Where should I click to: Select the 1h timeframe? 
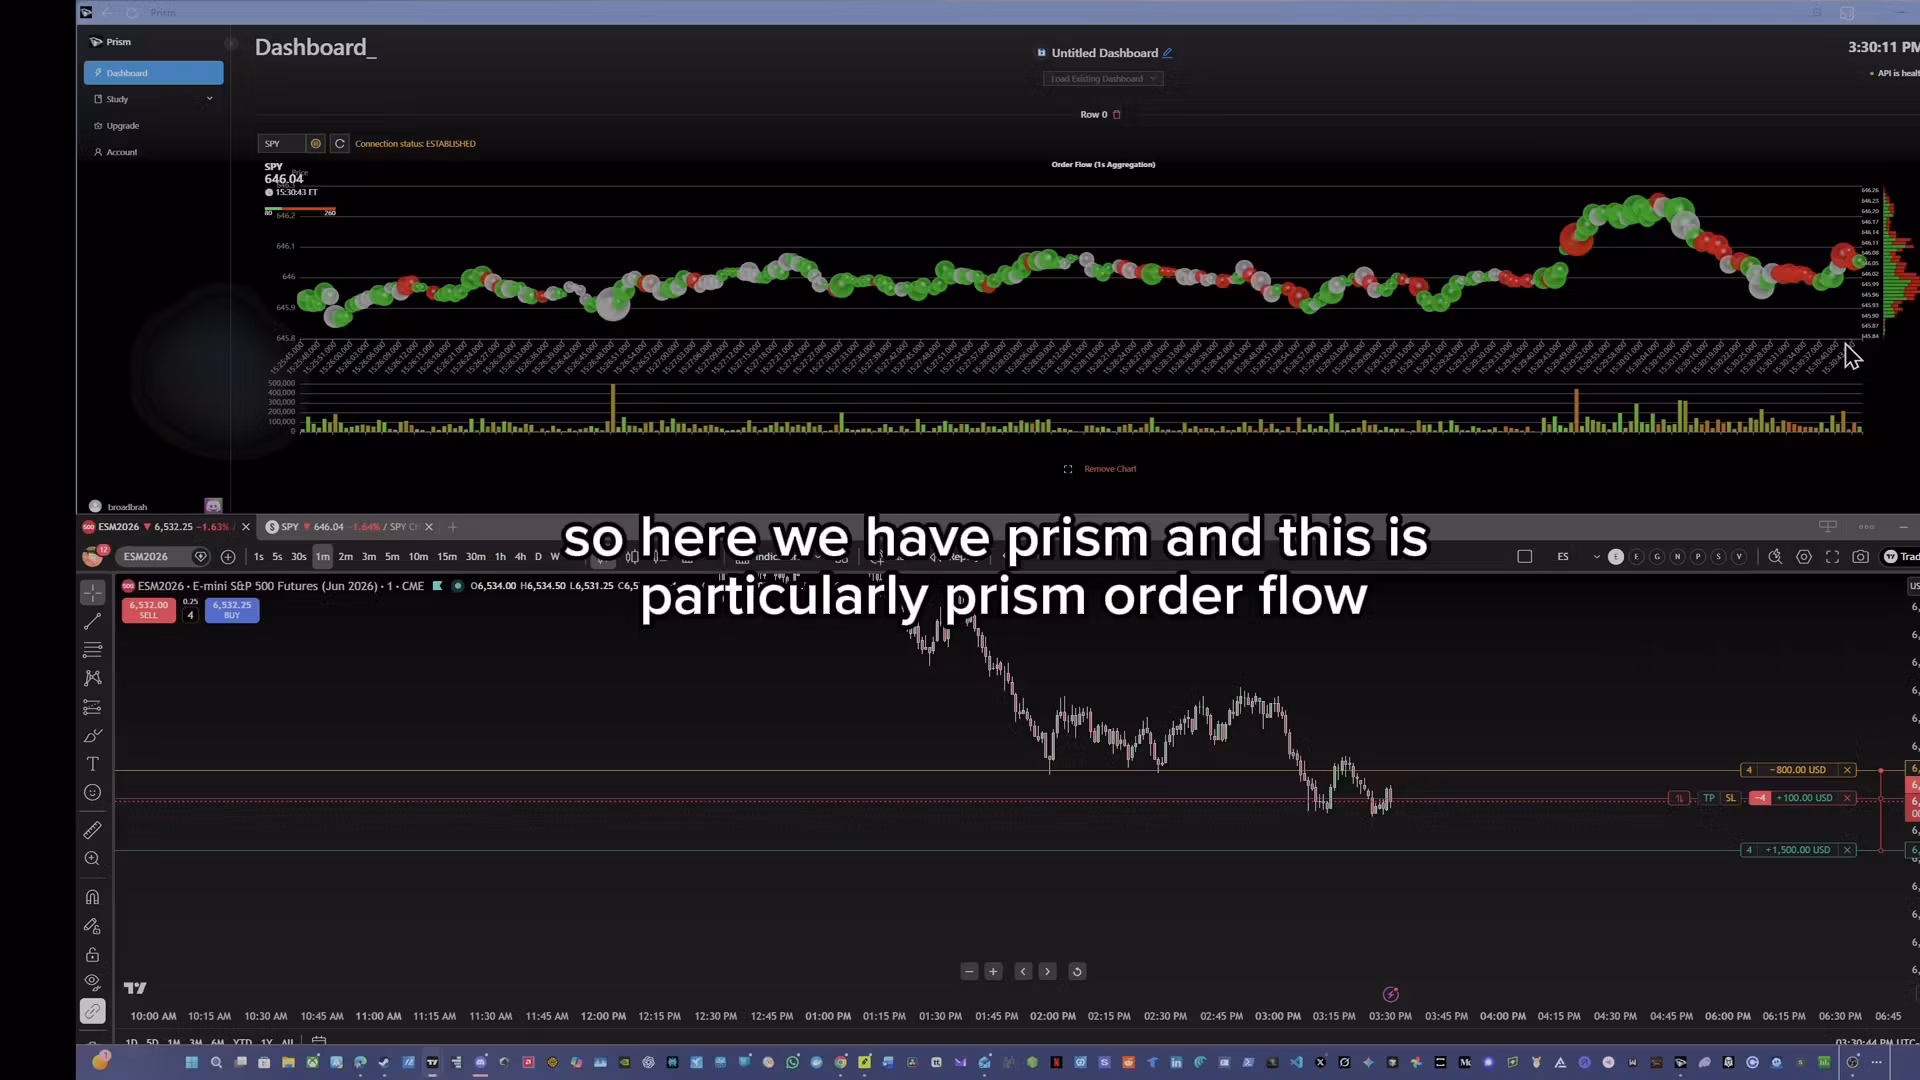(500, 557)
